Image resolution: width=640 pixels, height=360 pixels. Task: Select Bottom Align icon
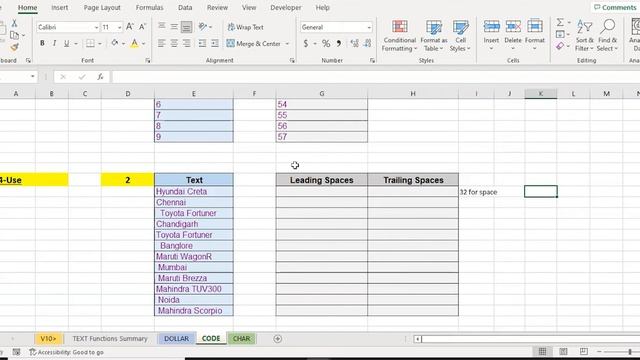(x=186, y=27)
